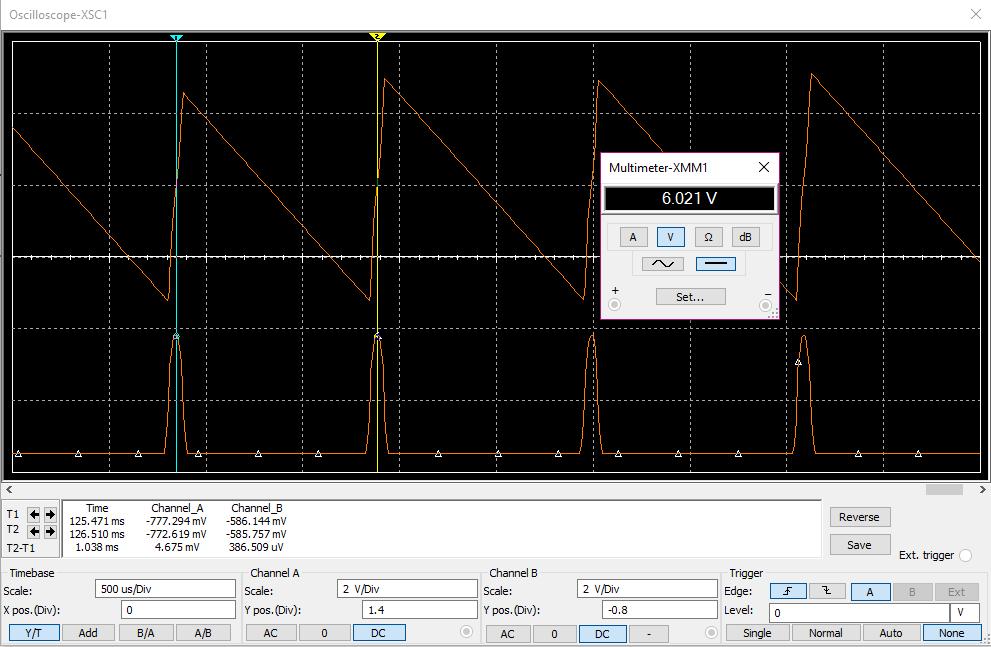991x647 pixels.
Task: Switch multimeter to ammeter A mode
Action: click(x=633, y=237)
